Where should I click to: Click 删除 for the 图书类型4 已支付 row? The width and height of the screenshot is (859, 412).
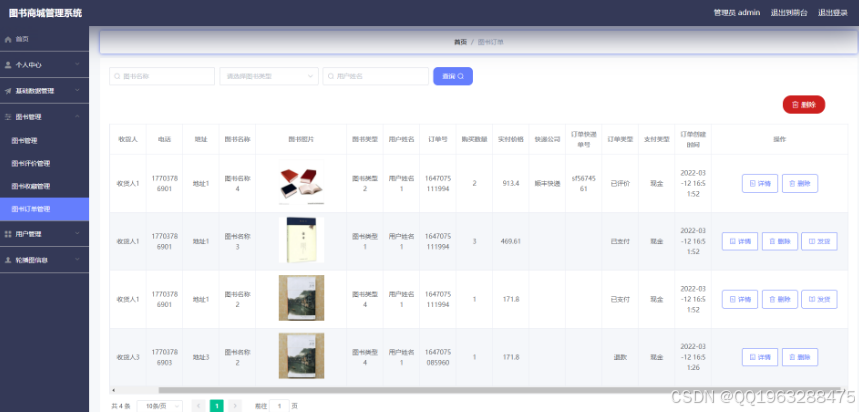click(780, 299)
